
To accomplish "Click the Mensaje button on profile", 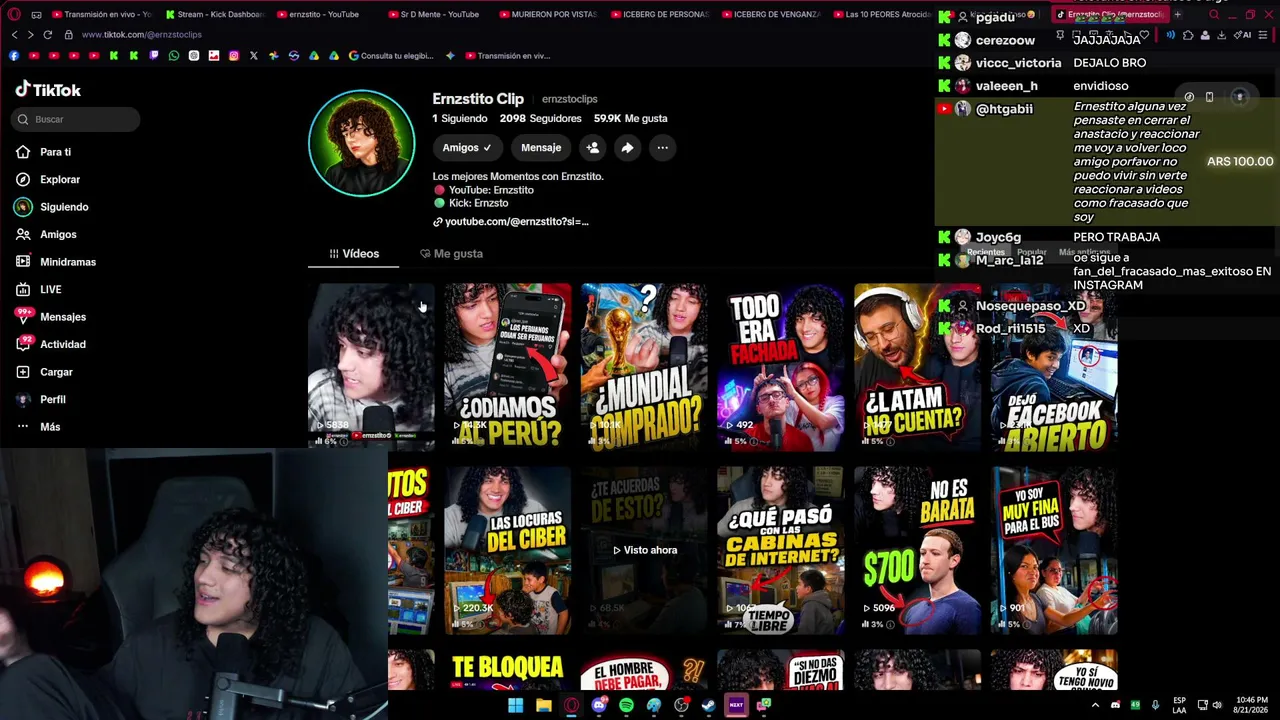I will pos(541,148).
